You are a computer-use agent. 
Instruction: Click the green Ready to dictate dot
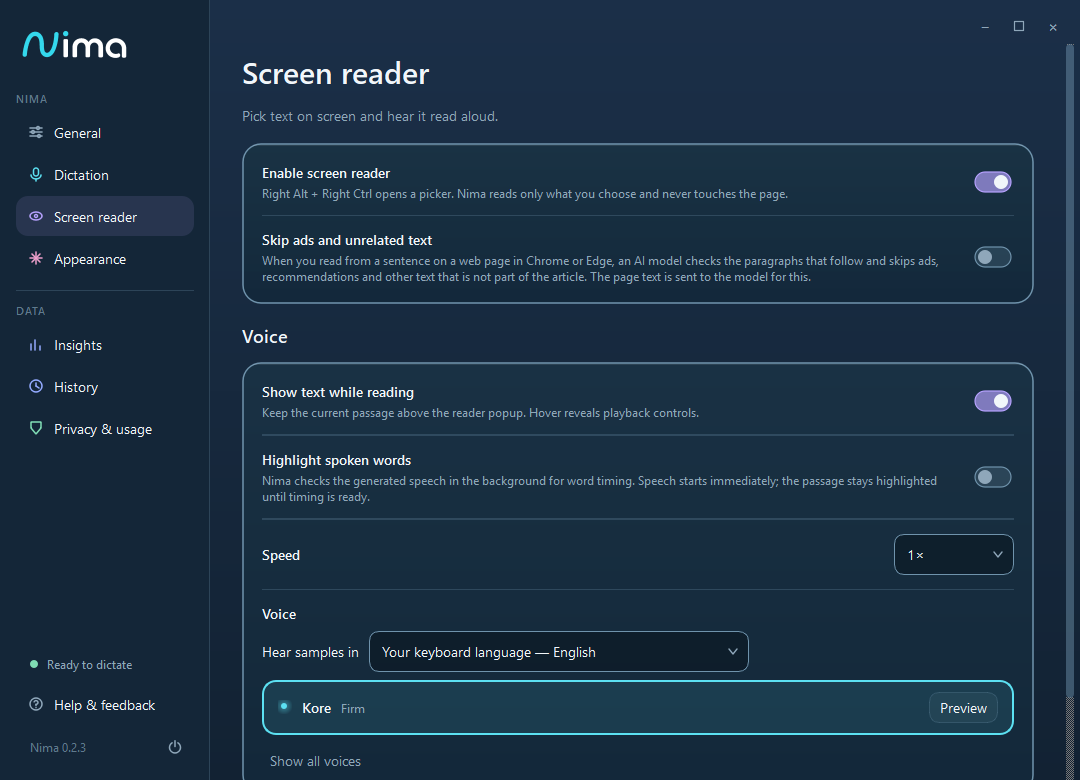coord(34,664)
